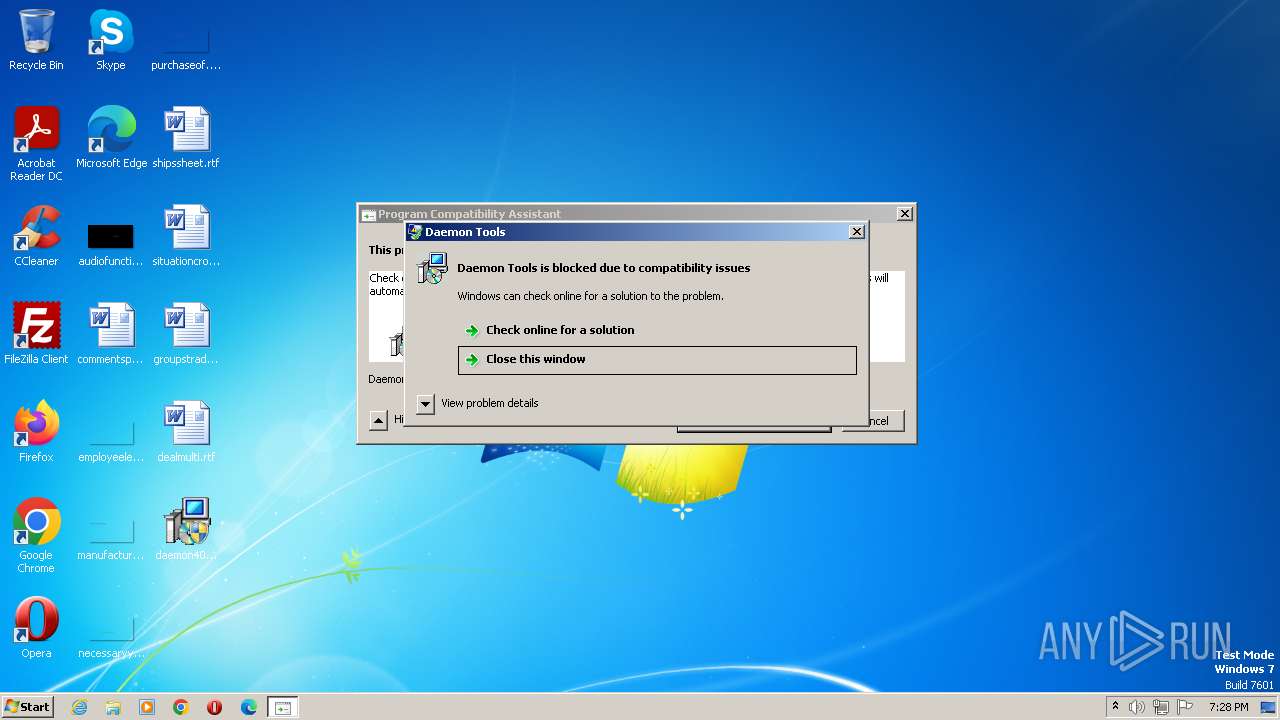Select the daemon40 installer icon
Viewport: 1280px width, 720px height.
click(x=186, y=530)
